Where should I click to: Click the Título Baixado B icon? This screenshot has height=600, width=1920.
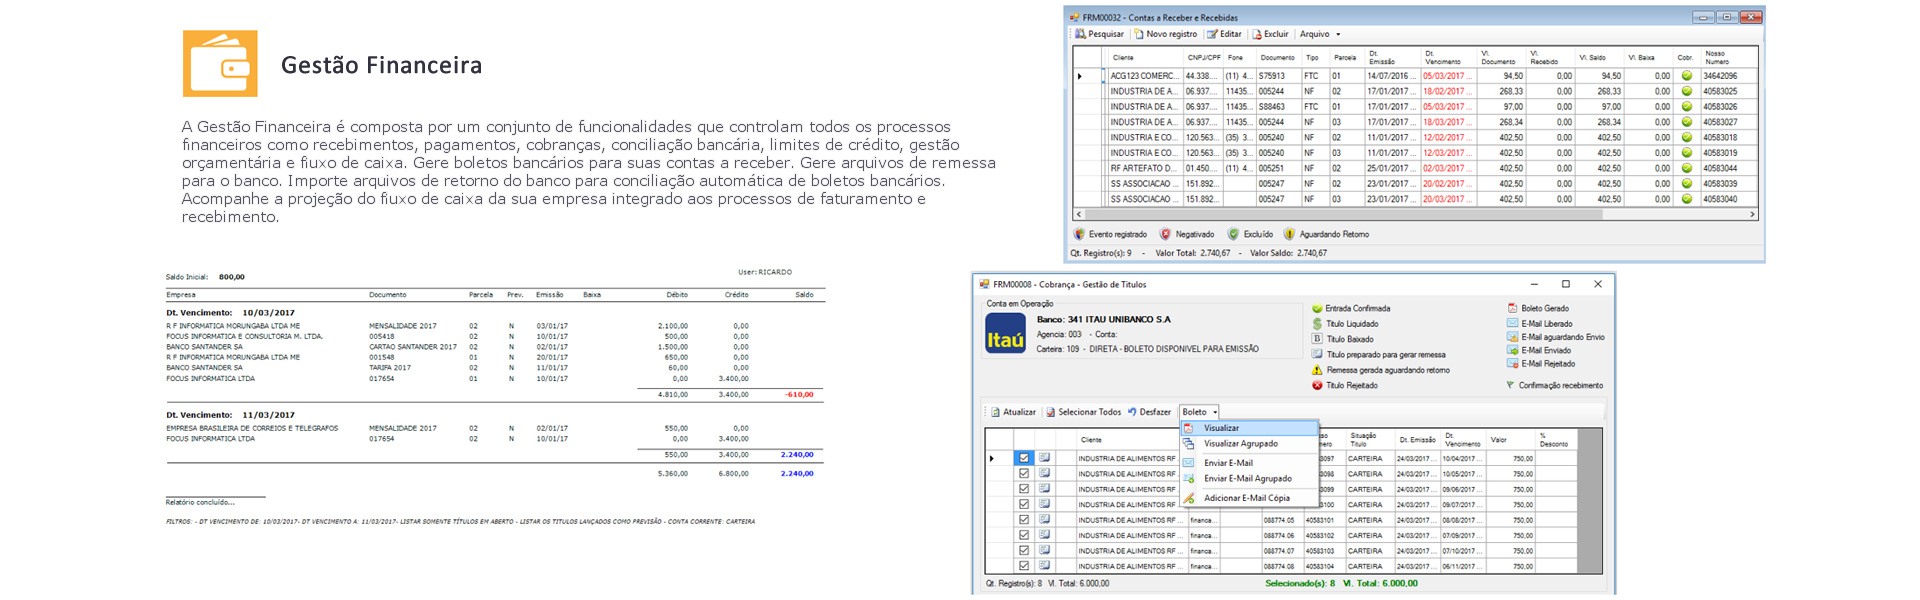coord(1317,339)
